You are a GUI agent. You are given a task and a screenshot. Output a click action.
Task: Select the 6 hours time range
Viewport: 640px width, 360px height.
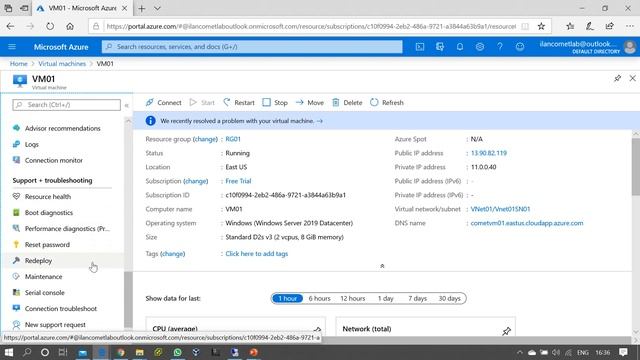point(319,298)
